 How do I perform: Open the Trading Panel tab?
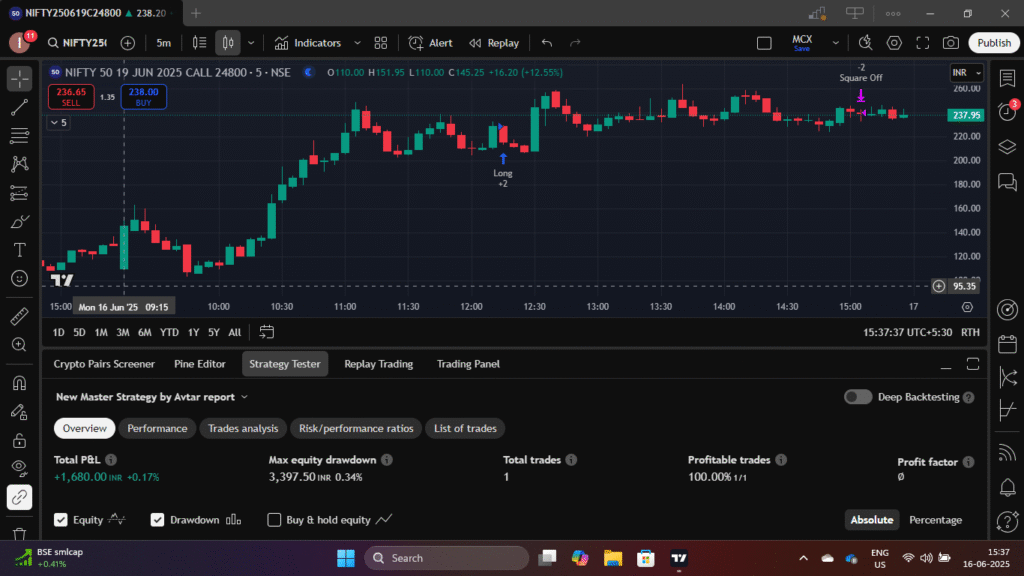pos(468,364)
